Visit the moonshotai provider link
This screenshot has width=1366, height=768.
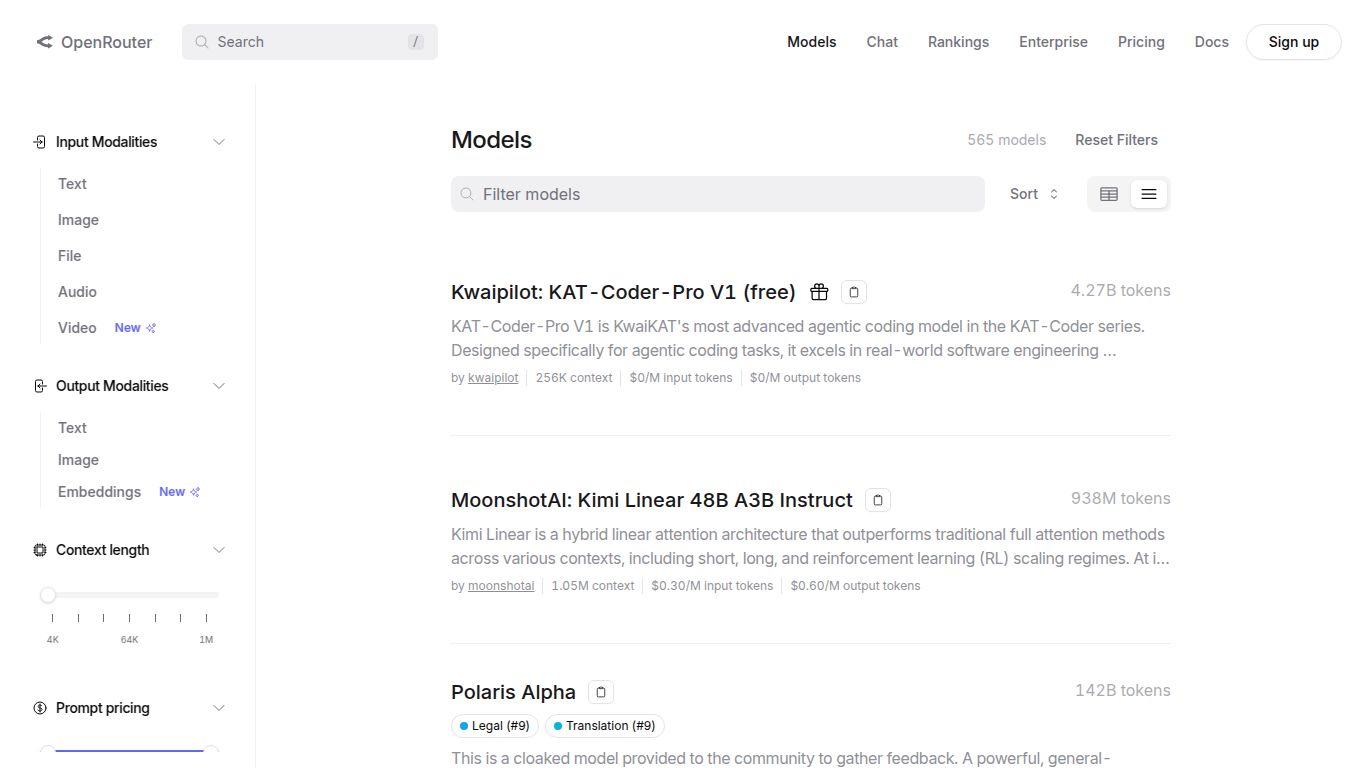[500, 585]
